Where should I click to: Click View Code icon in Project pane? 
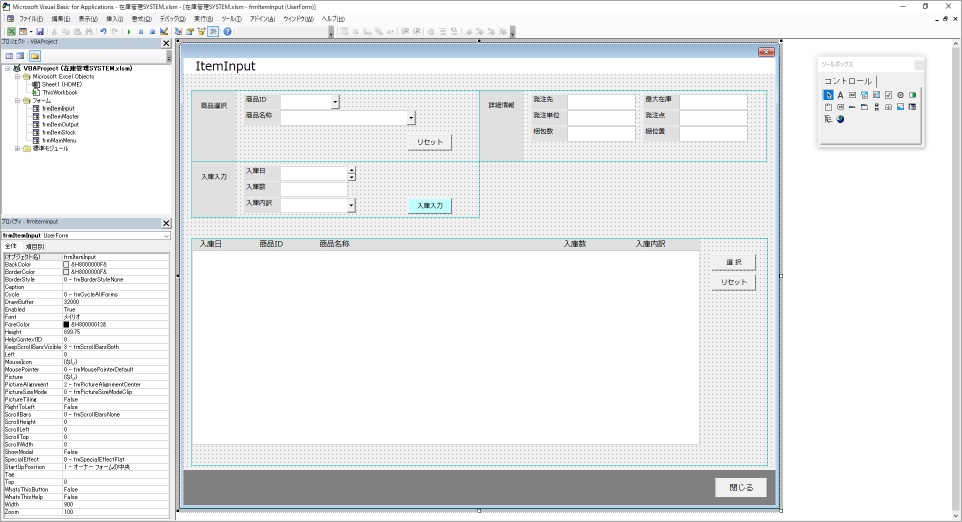pyautogui.click(x=9, y=56)
